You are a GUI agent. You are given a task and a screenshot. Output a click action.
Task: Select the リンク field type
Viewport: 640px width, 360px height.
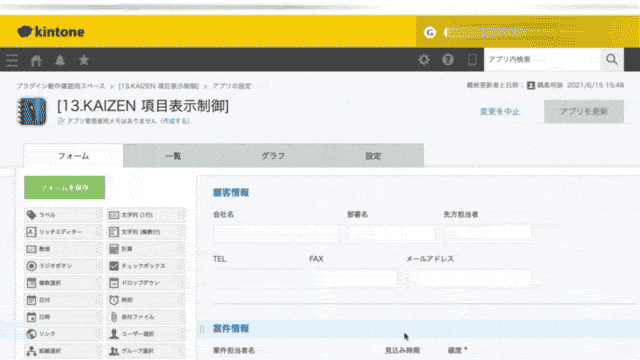[63, 334]
